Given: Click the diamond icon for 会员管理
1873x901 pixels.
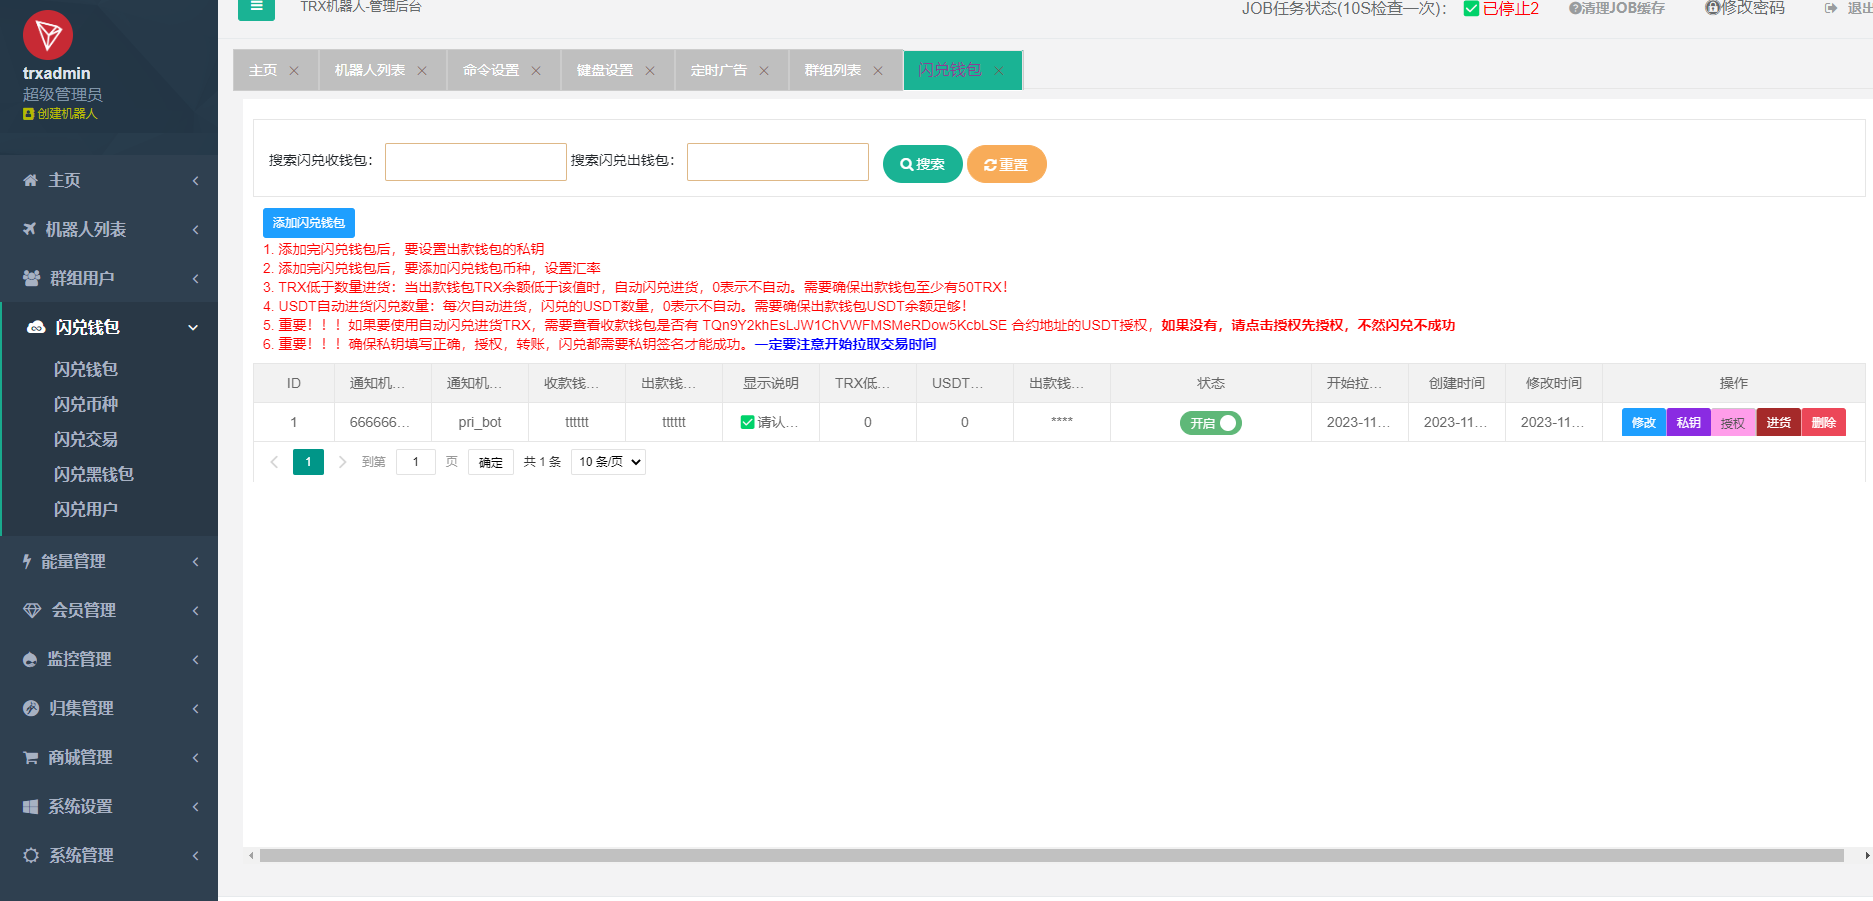Looking at the screenshot, I should tap(32, 610).
